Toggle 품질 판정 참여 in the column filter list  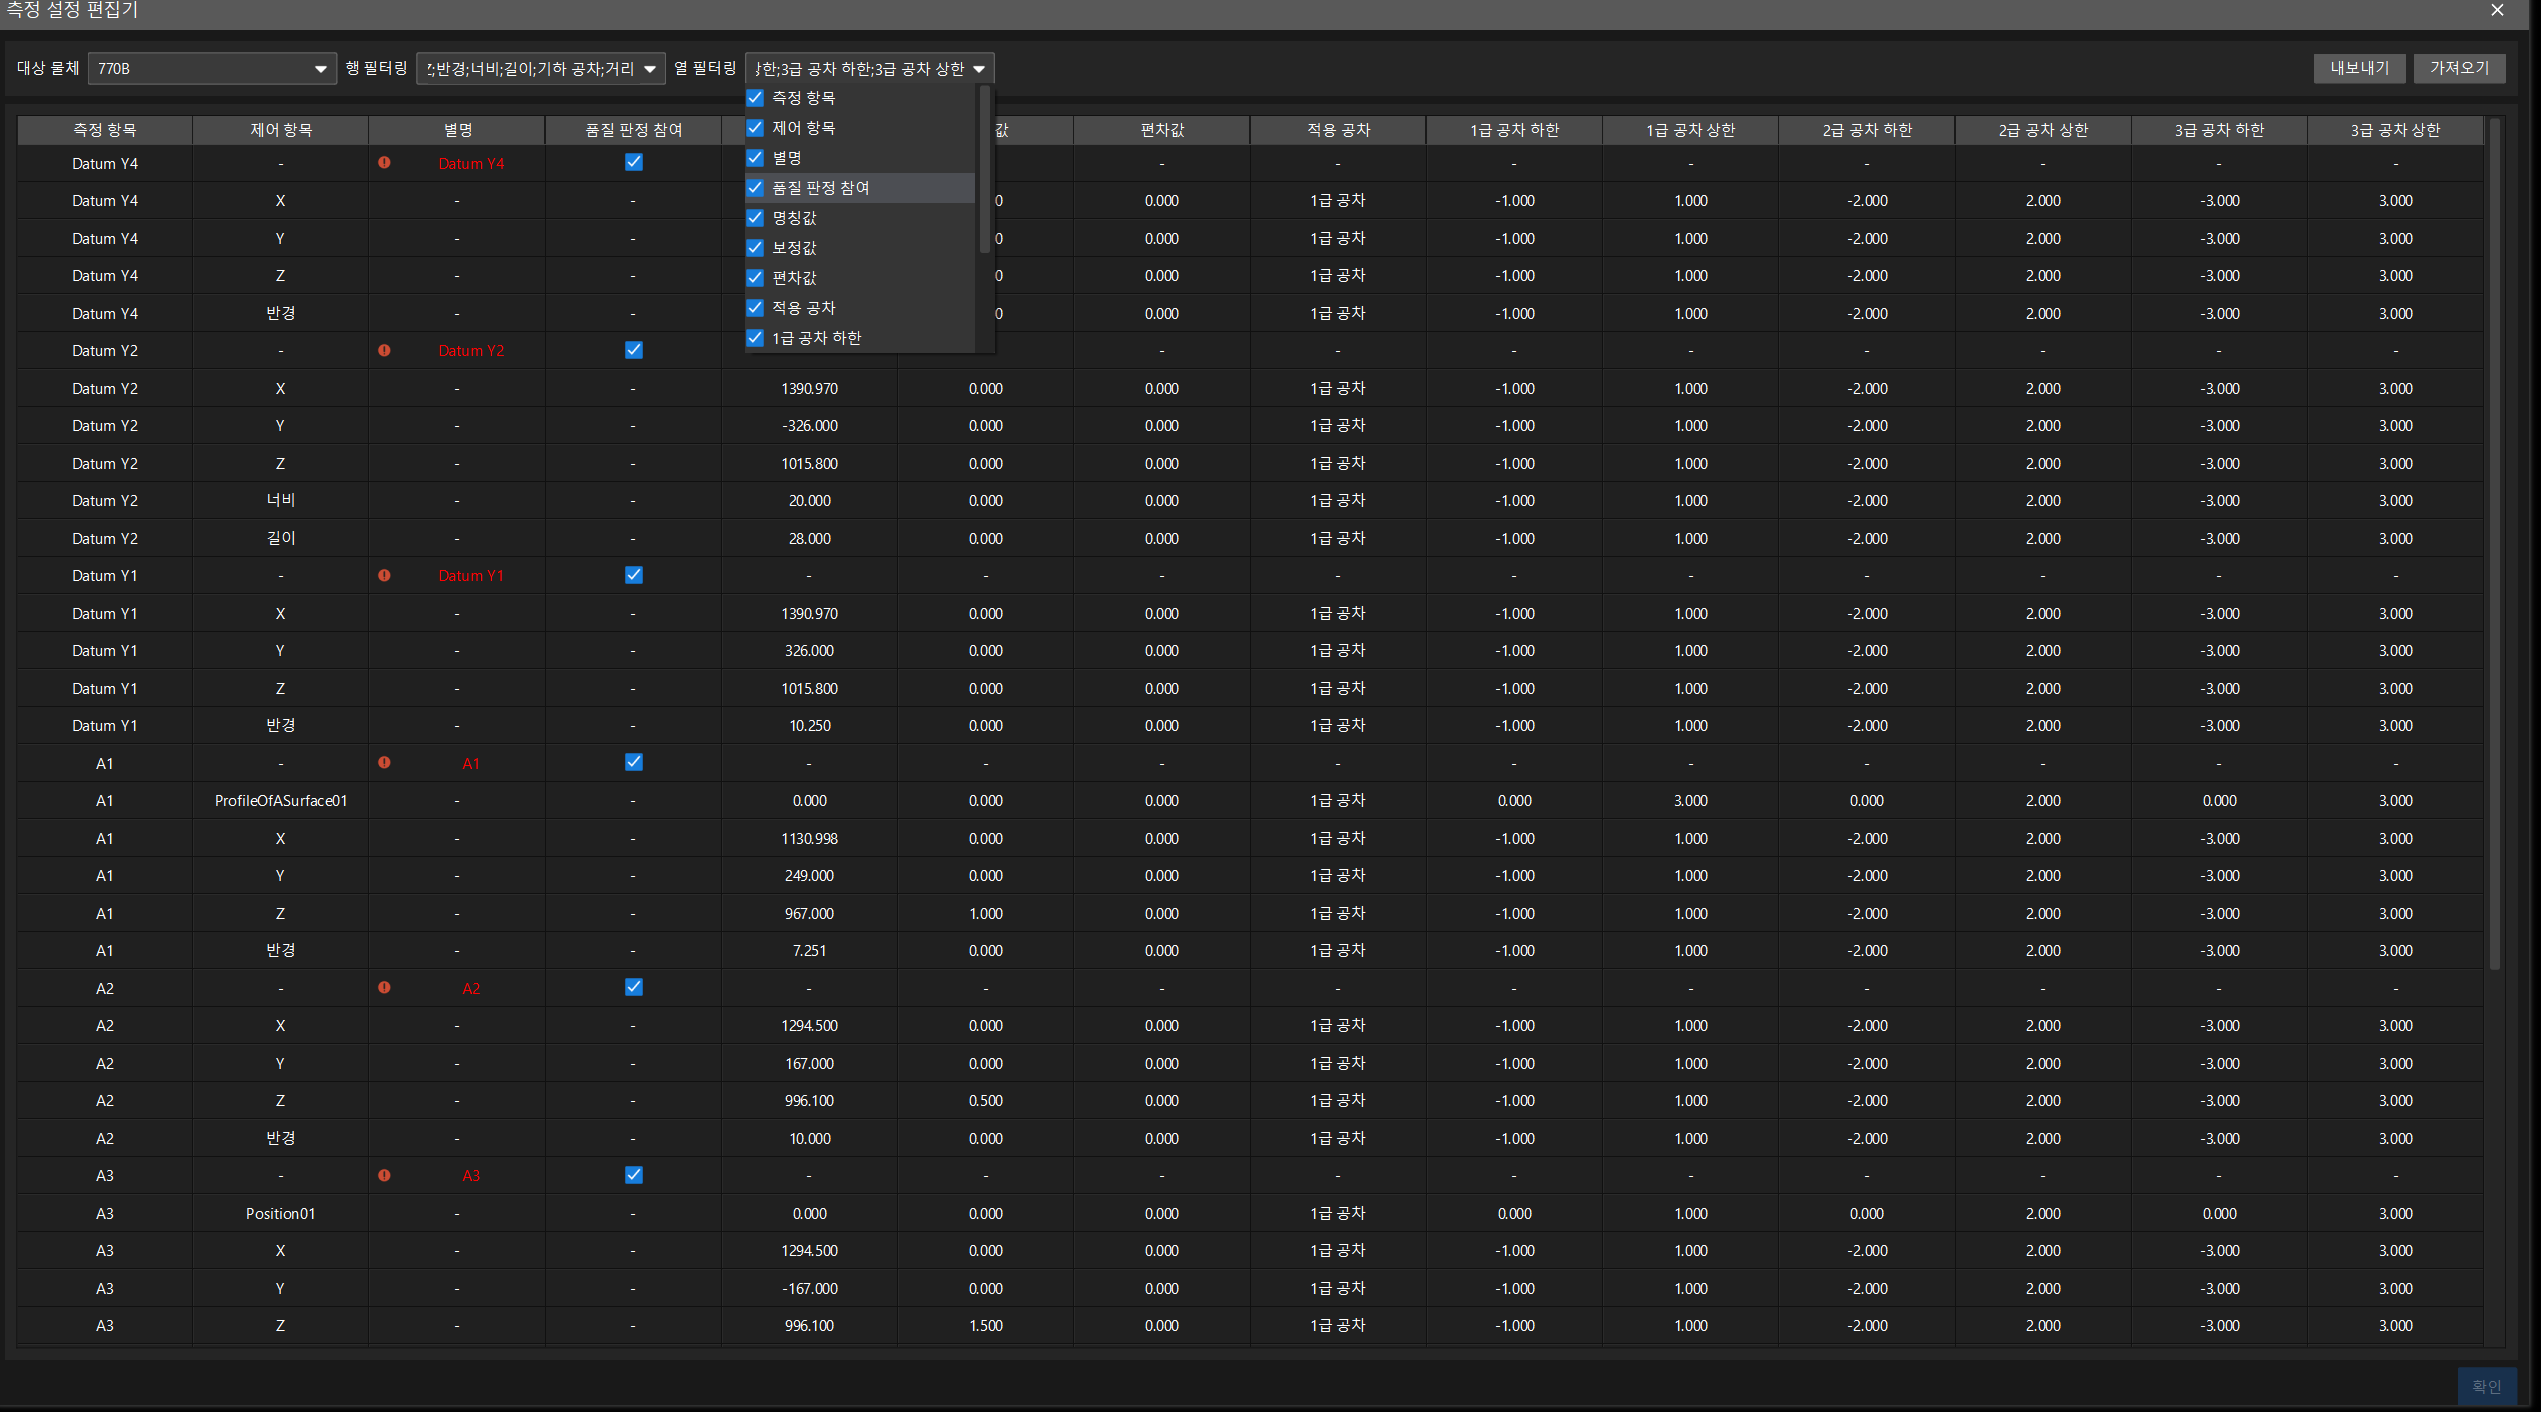[x=755, y=188]
